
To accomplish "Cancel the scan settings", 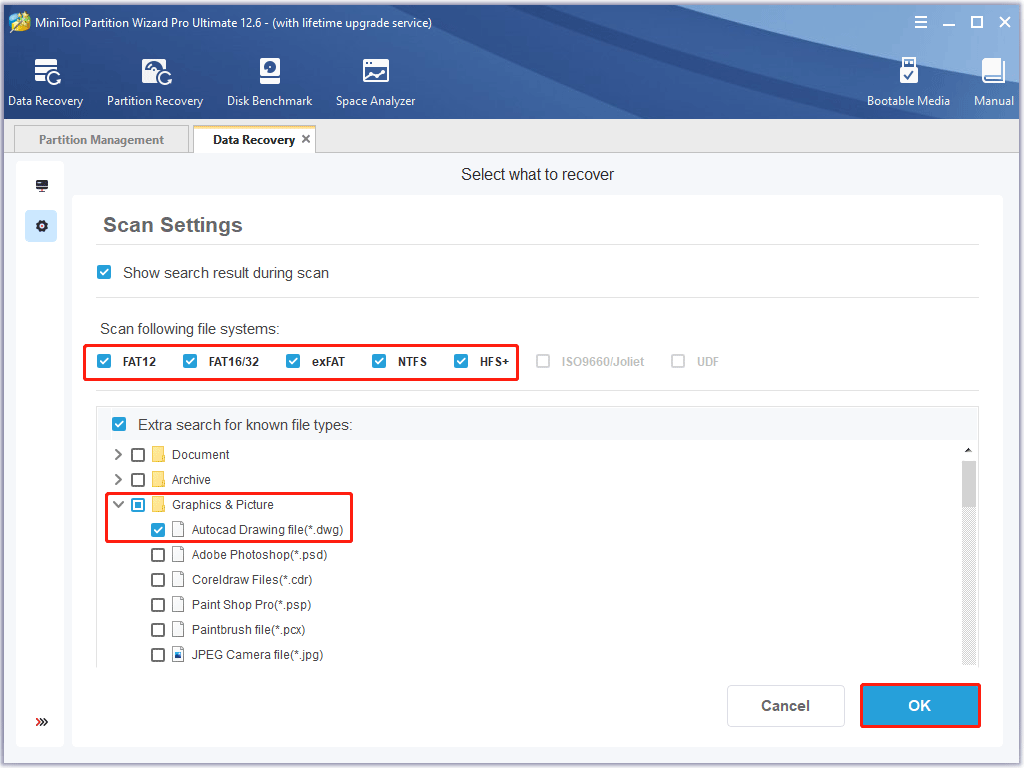I will point(785,705).
